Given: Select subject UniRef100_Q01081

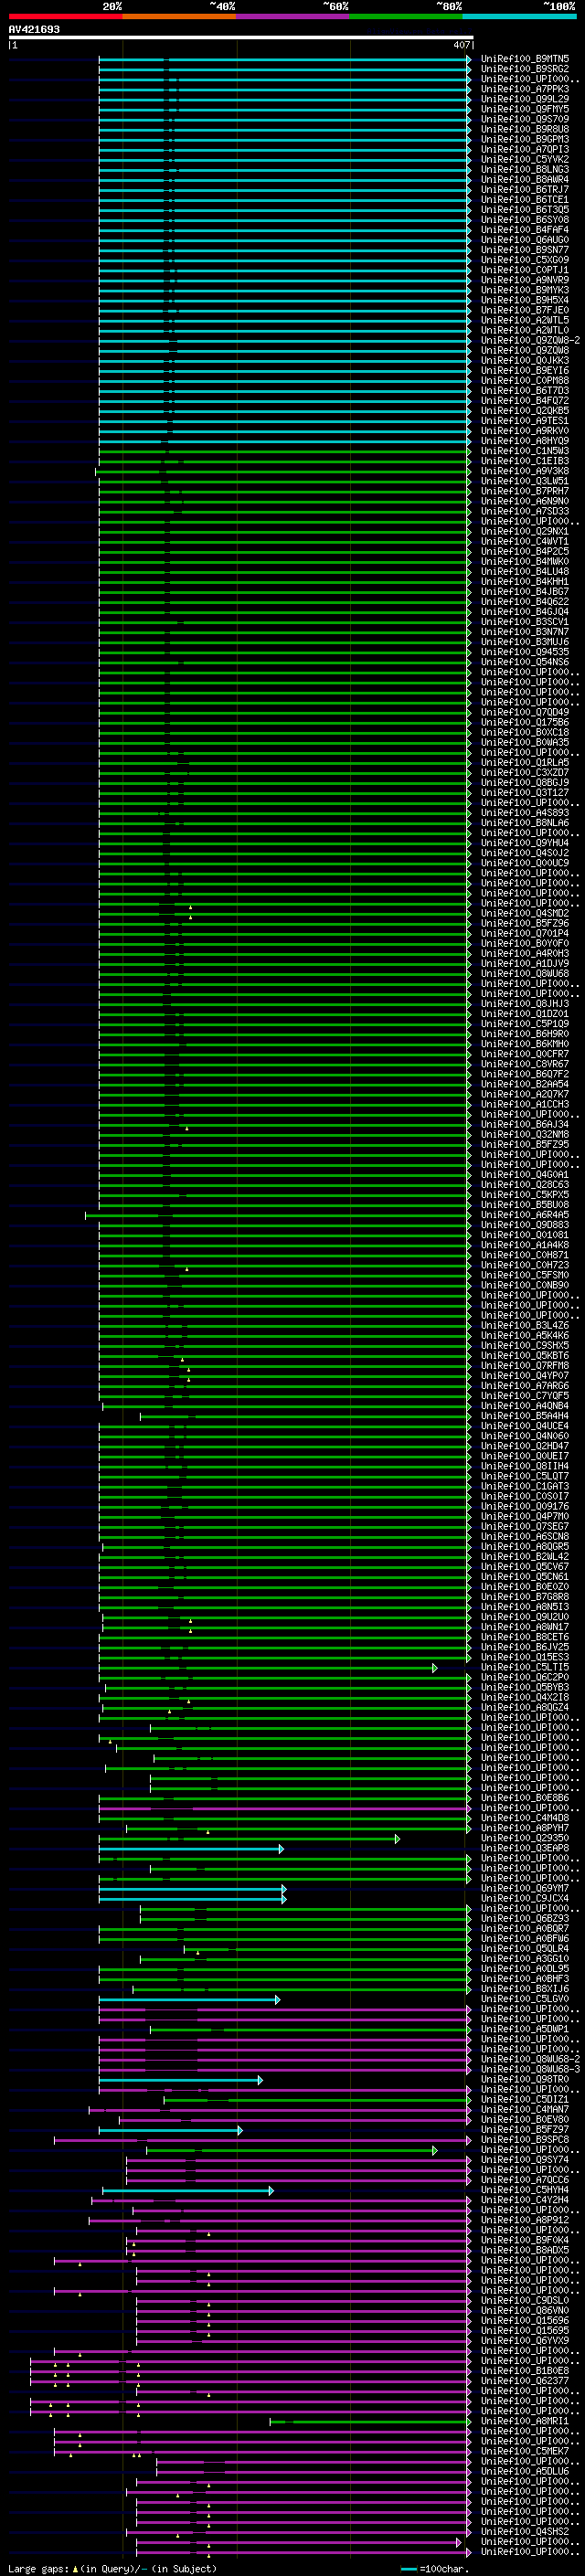Looking at the screenshot, I should [x=525, y=1235].
